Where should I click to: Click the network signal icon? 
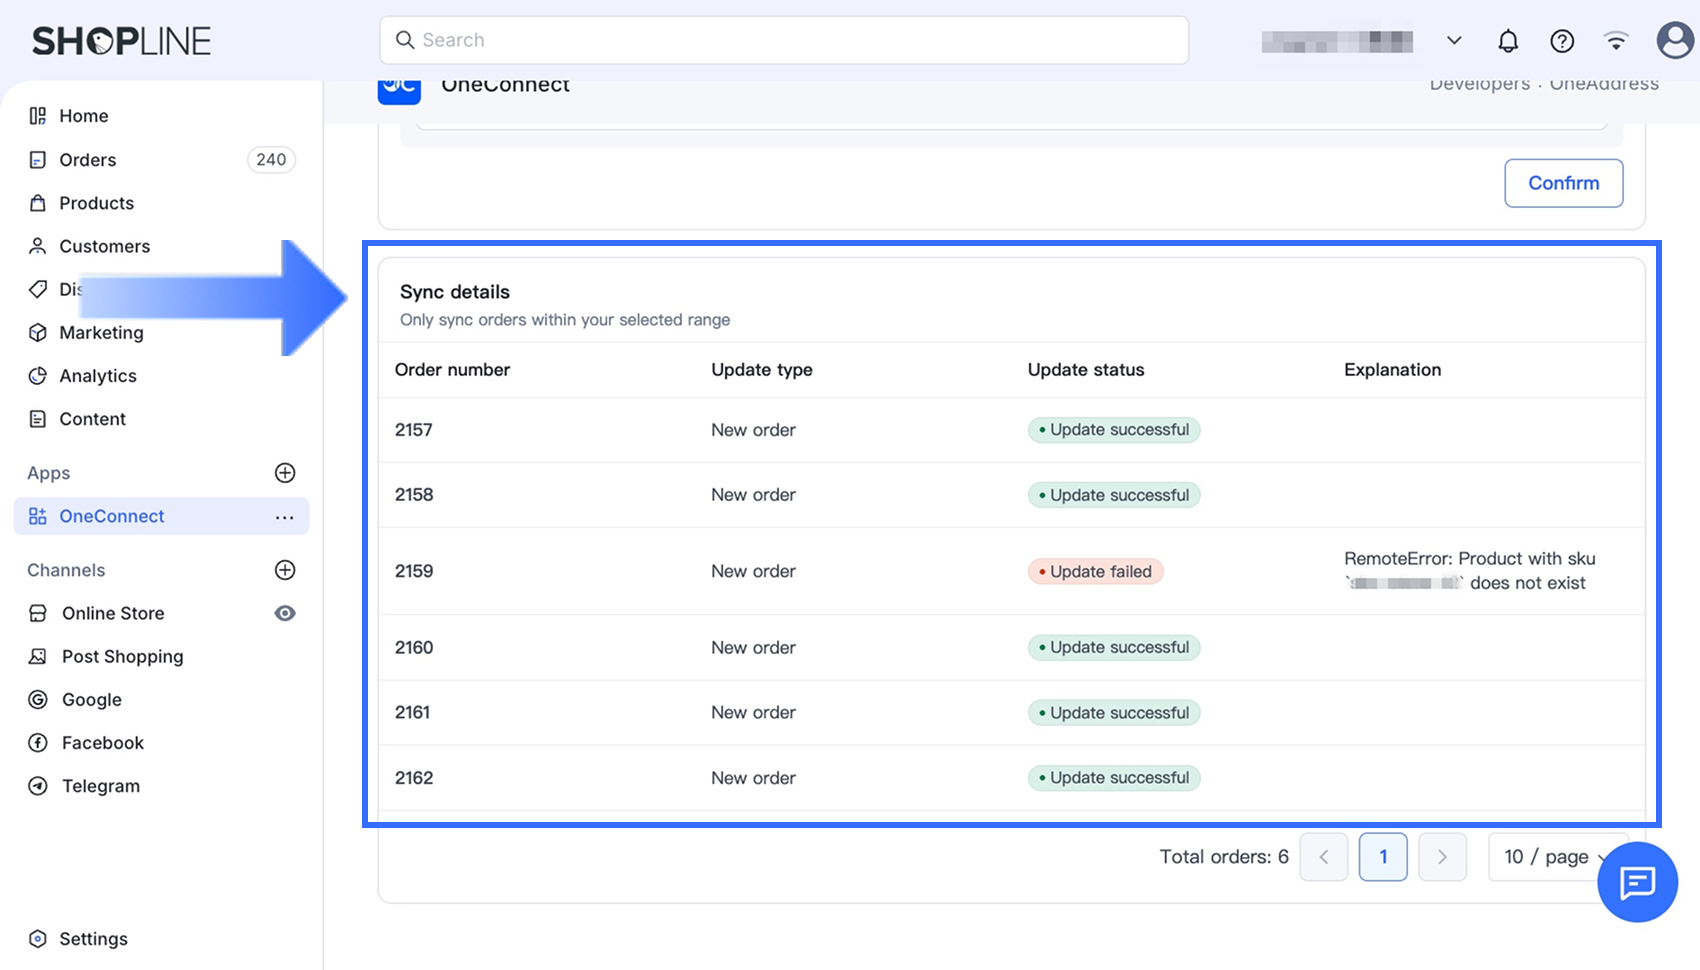pyautogui.click(x=1616, y=41)
